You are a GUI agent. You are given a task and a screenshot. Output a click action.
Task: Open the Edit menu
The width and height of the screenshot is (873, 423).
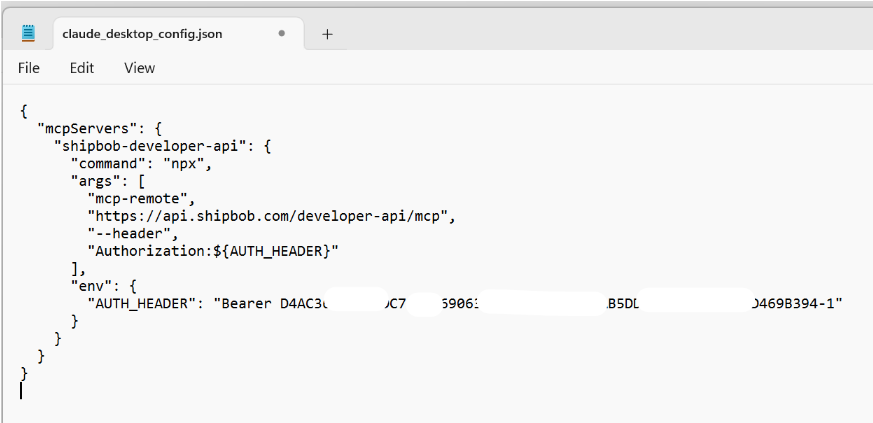(82, 68)
